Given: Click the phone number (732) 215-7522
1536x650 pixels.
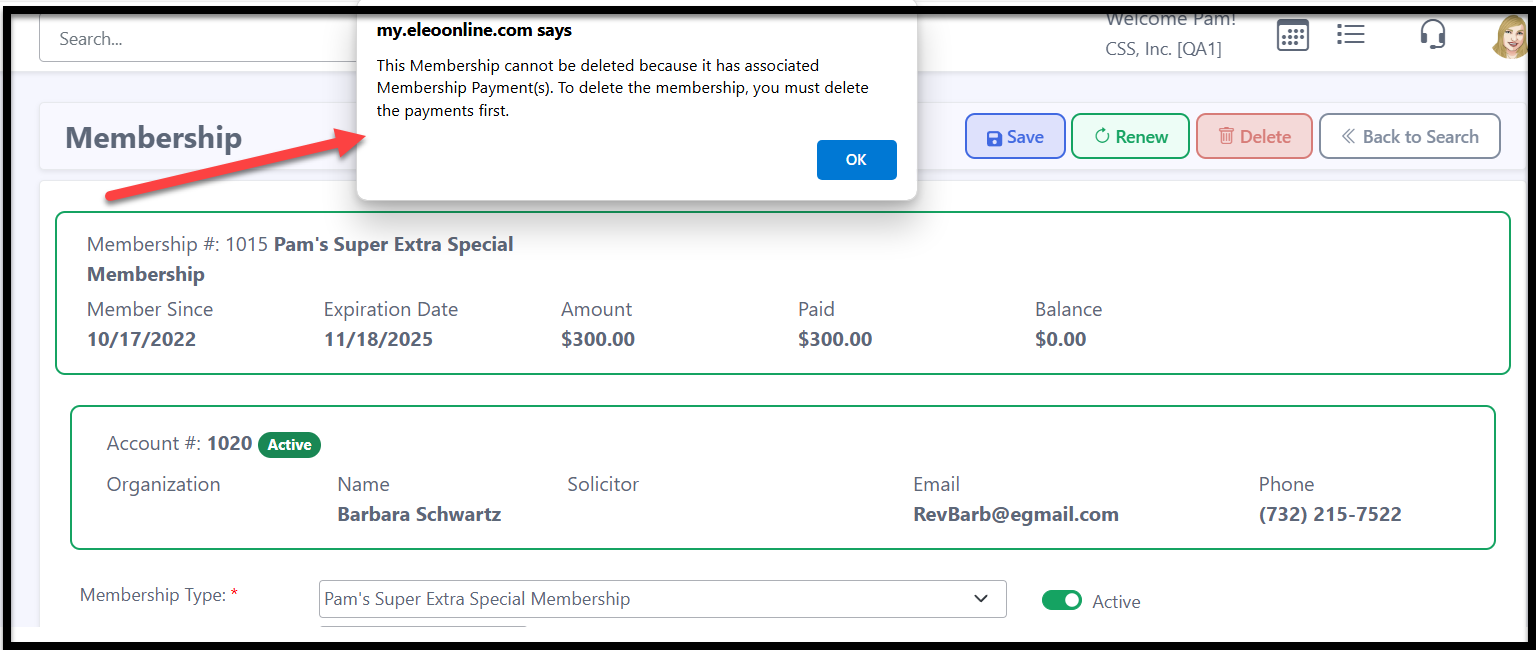Looking at the screenshot, I should 1330,515.
